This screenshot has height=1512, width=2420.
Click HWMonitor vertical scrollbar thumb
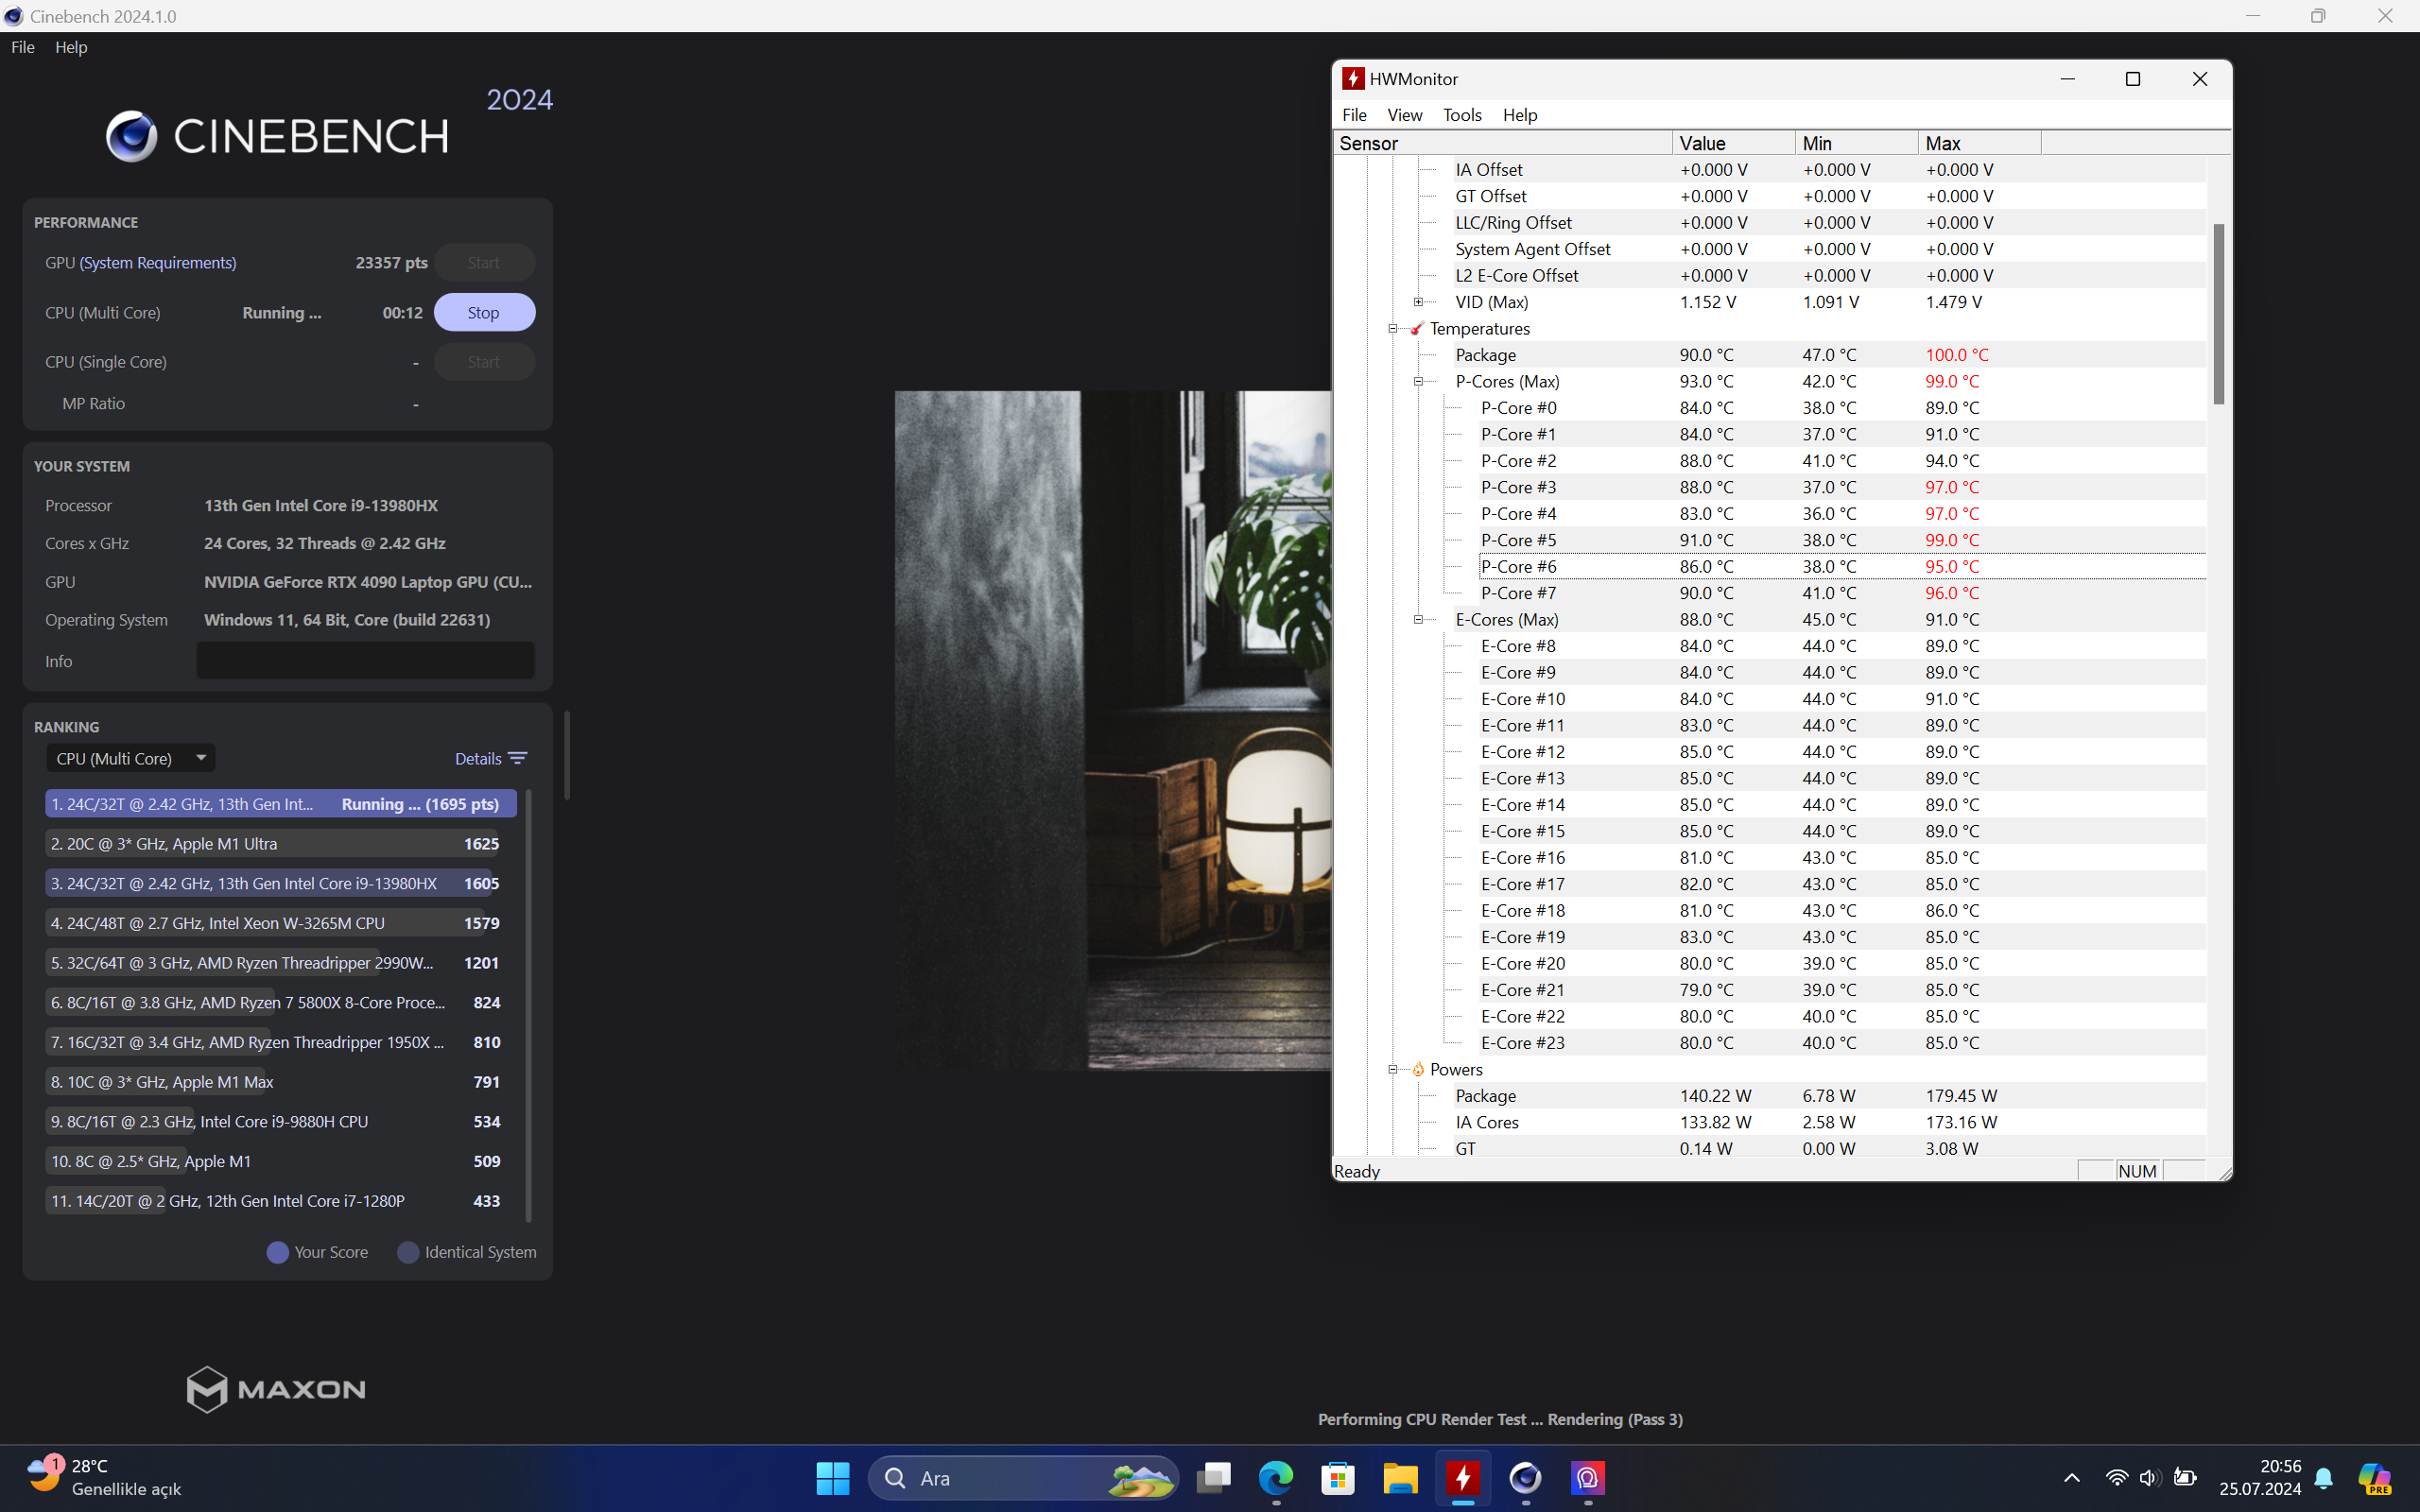pos(2219,313)
